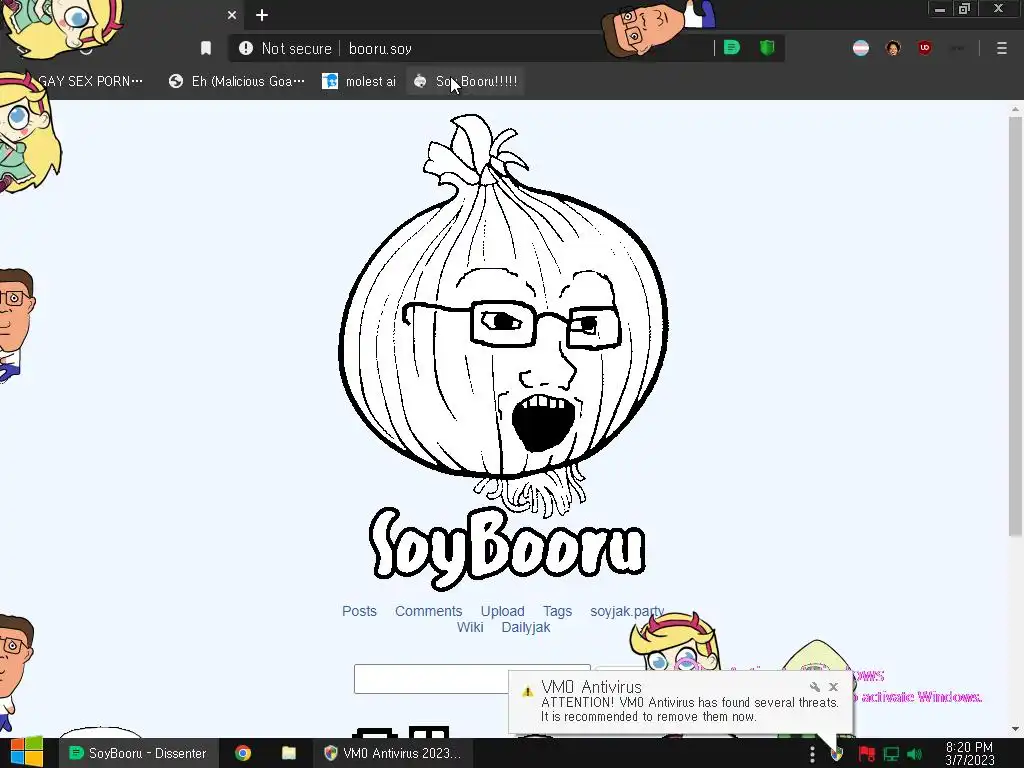Viewport: 1024px width, 768px height.
Task: Click the shield icon in the system tray
Action: coord(837,754)
